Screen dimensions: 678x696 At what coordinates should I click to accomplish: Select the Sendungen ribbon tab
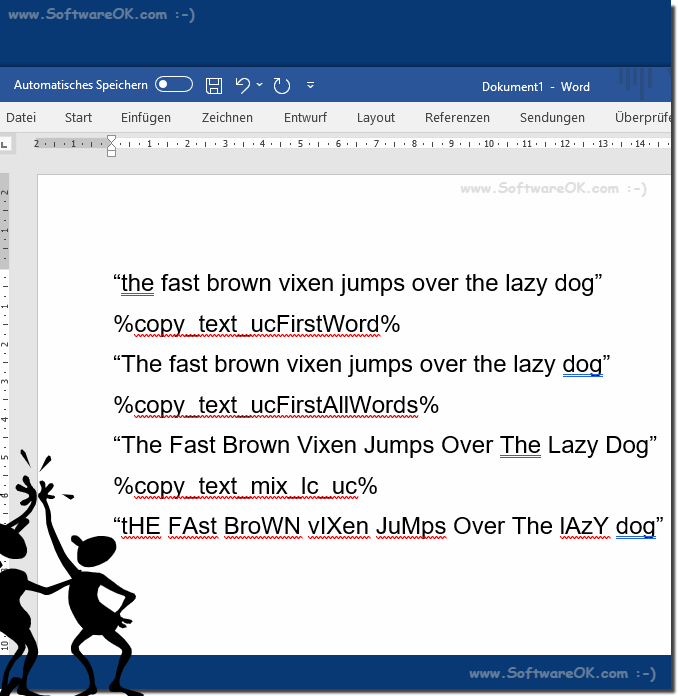click(552, 118)
